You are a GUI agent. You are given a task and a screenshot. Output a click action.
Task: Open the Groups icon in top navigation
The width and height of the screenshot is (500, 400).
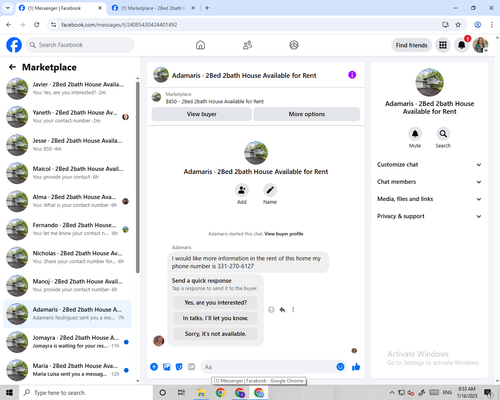(294, 45)
